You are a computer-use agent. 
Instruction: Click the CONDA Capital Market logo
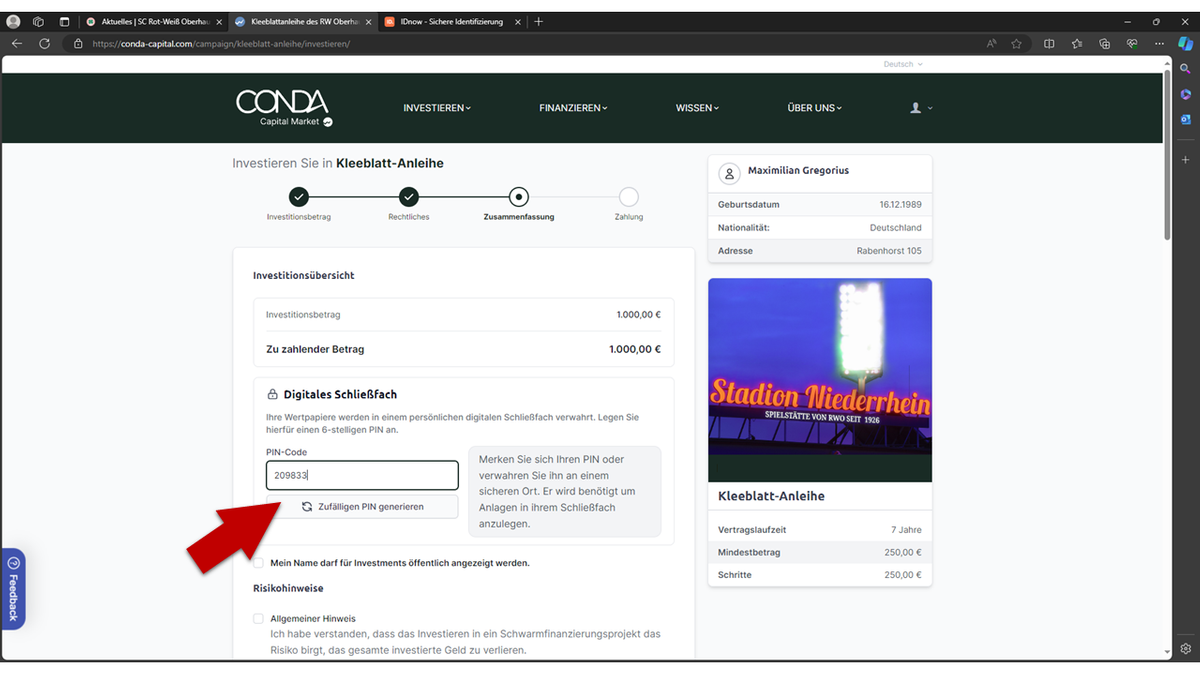tap(284, 108)
